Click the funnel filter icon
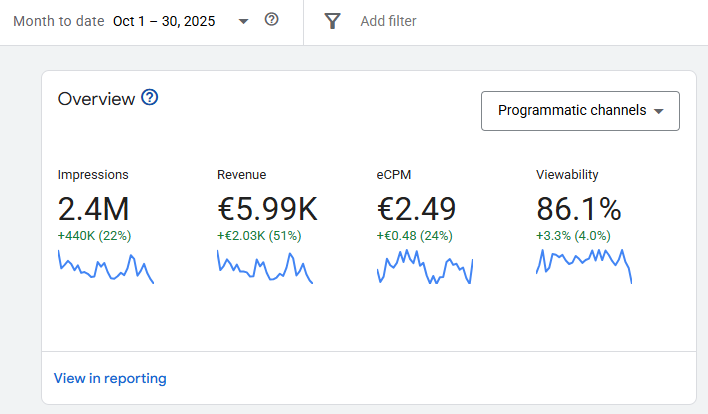The image size is (708, 414). [333, 21]
